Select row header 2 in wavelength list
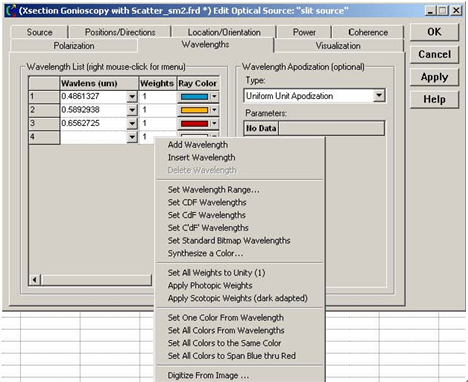The width and height of the screenshot is (468, 382). pos(44,110)
